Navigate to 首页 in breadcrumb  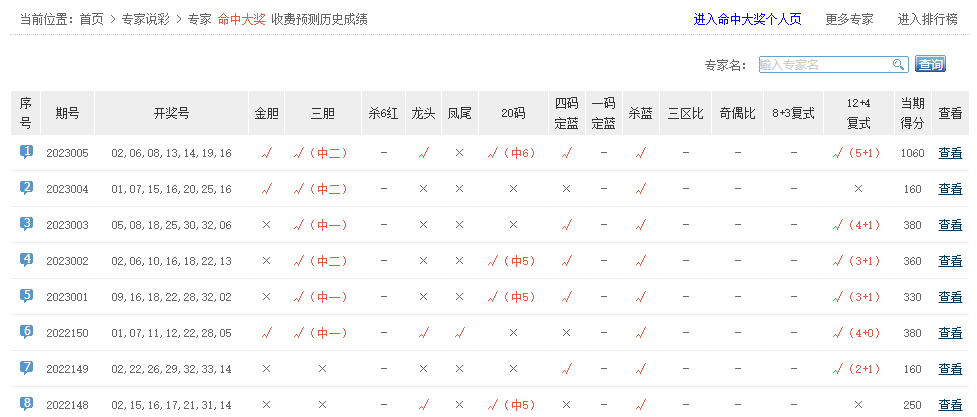tap(91, 19)
